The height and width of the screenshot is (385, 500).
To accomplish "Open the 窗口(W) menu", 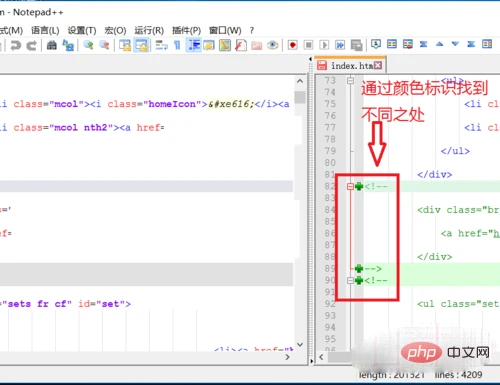I will pyautogui.click(x=225, y=30).
